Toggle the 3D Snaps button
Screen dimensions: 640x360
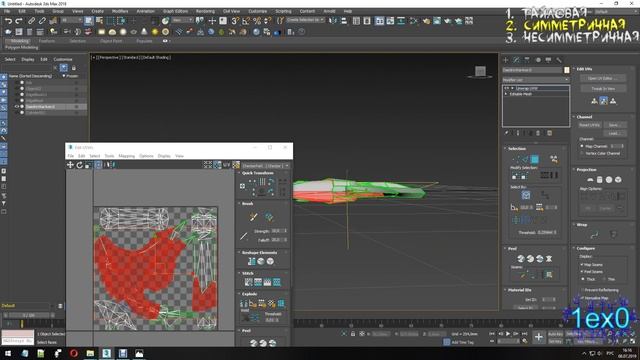pos(235,20)
